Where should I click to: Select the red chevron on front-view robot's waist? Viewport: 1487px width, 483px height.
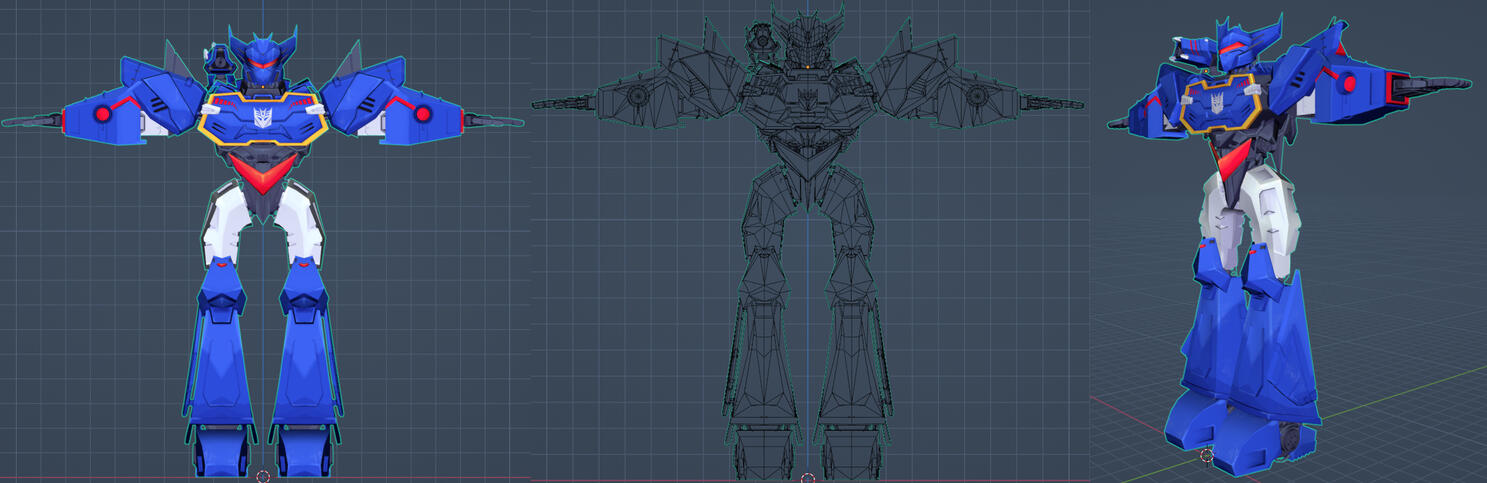264,172
